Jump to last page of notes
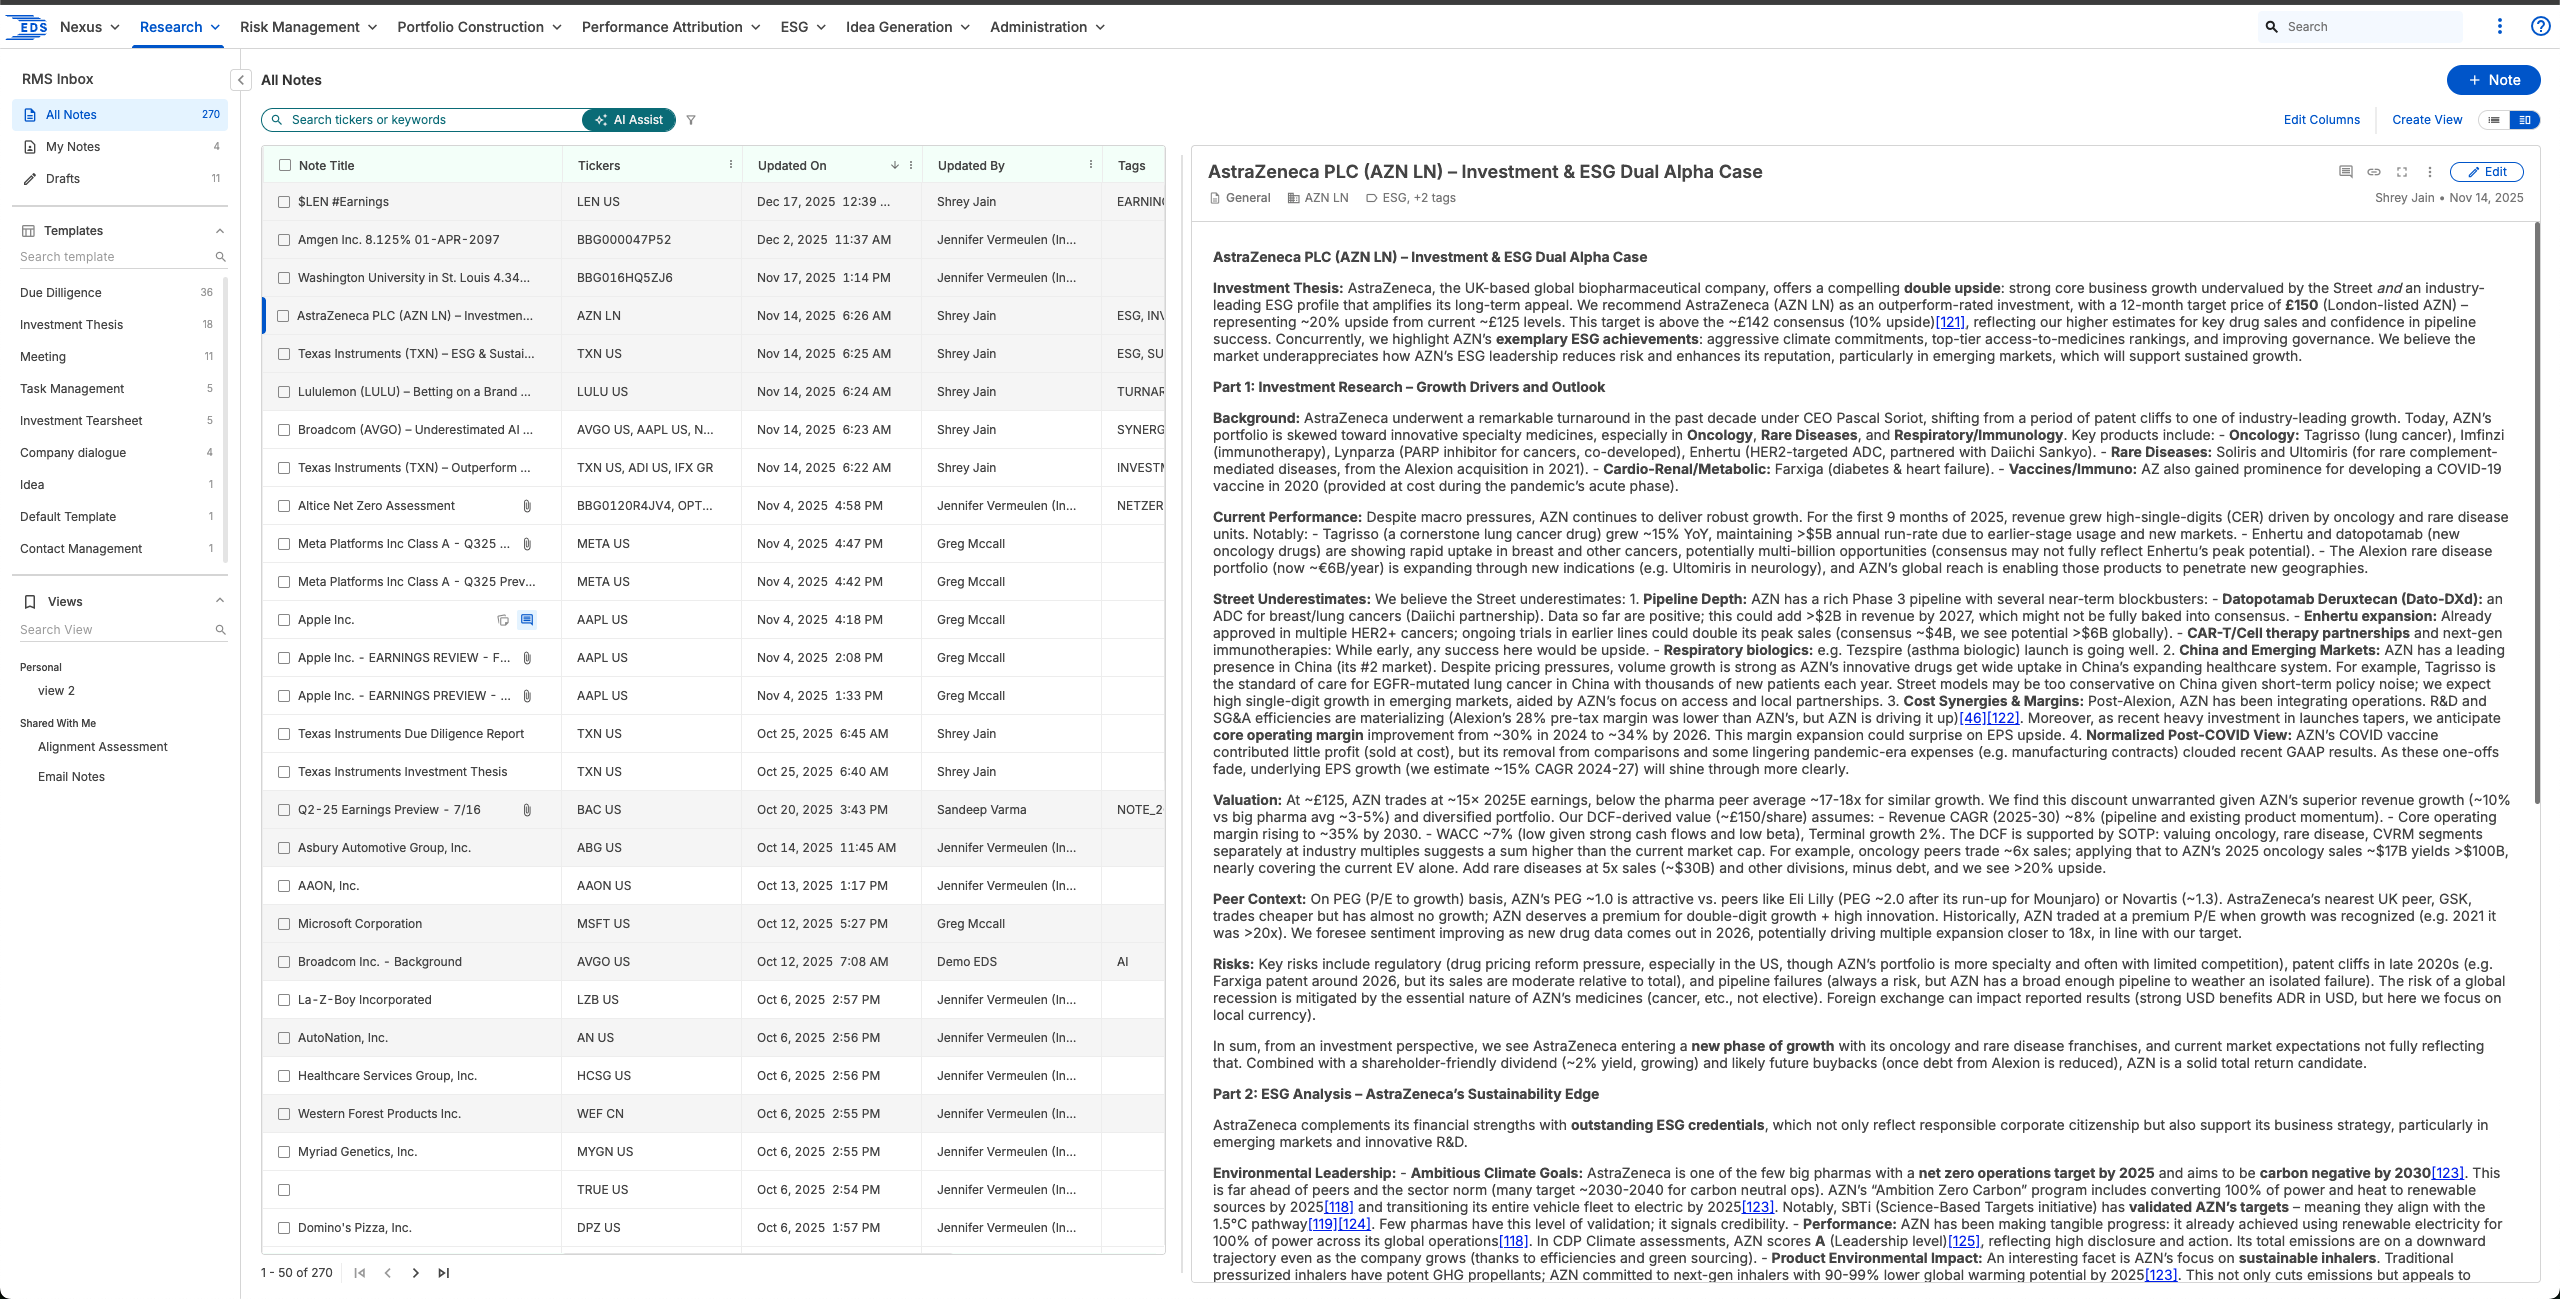 (444, 1273)
